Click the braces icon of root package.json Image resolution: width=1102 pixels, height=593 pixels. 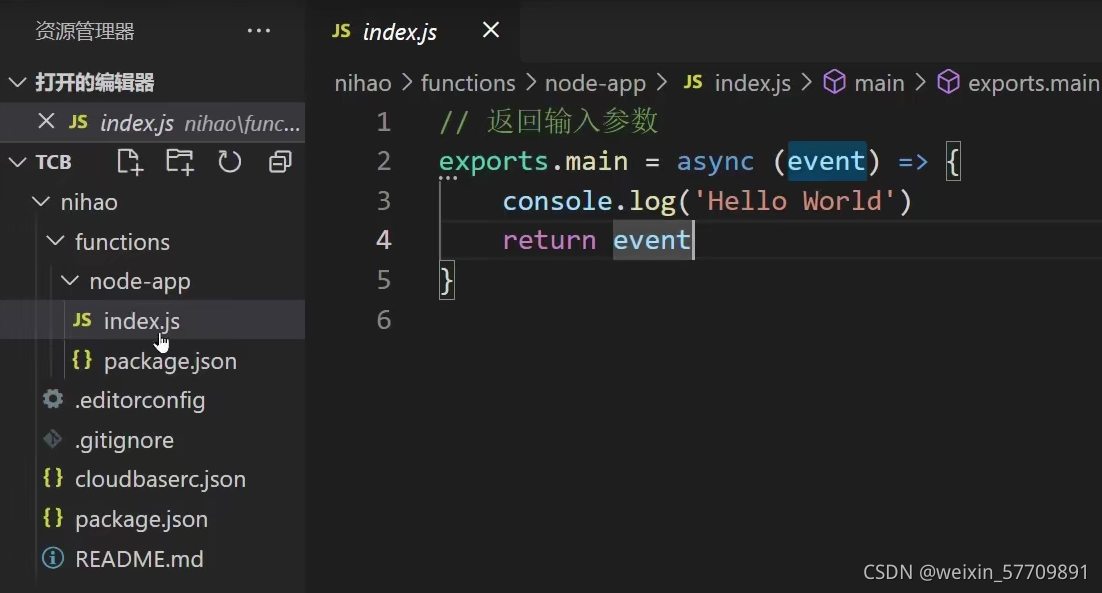pos(53,519)
